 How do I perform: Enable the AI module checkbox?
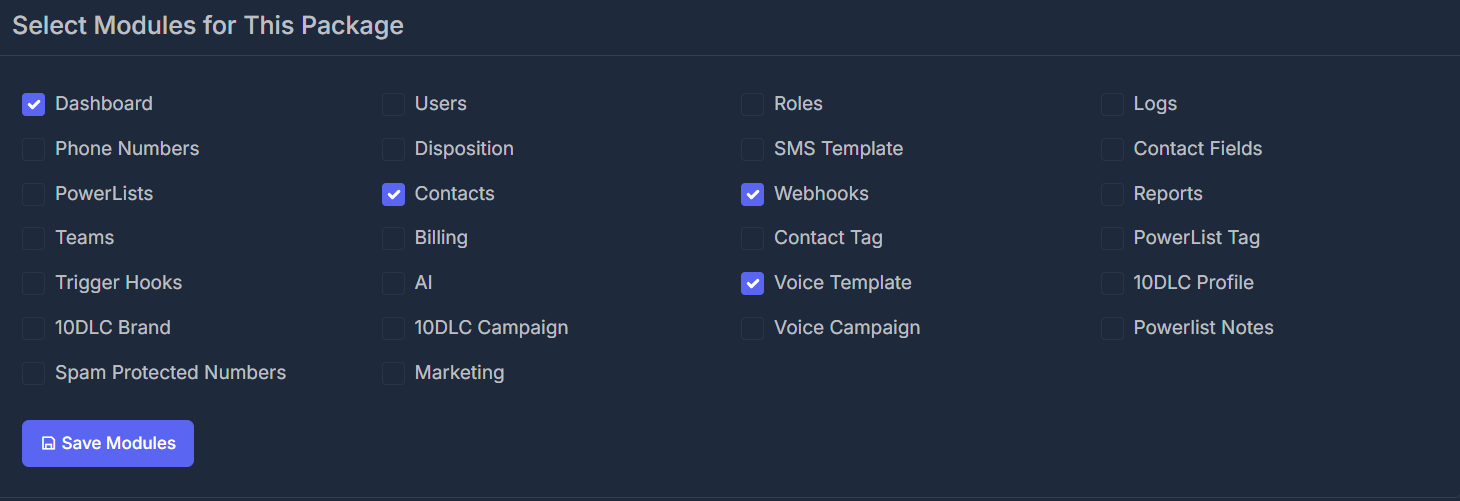click(x=393, y=283)
